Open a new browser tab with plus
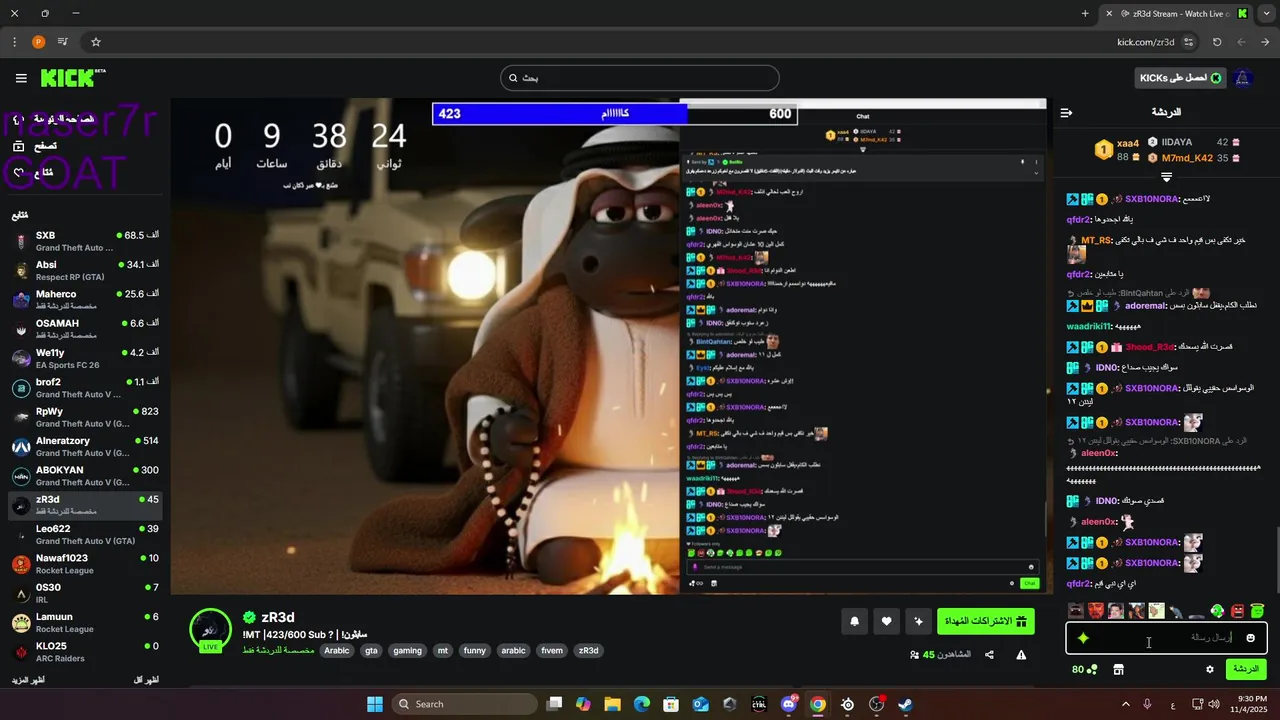 point(1085,13)
